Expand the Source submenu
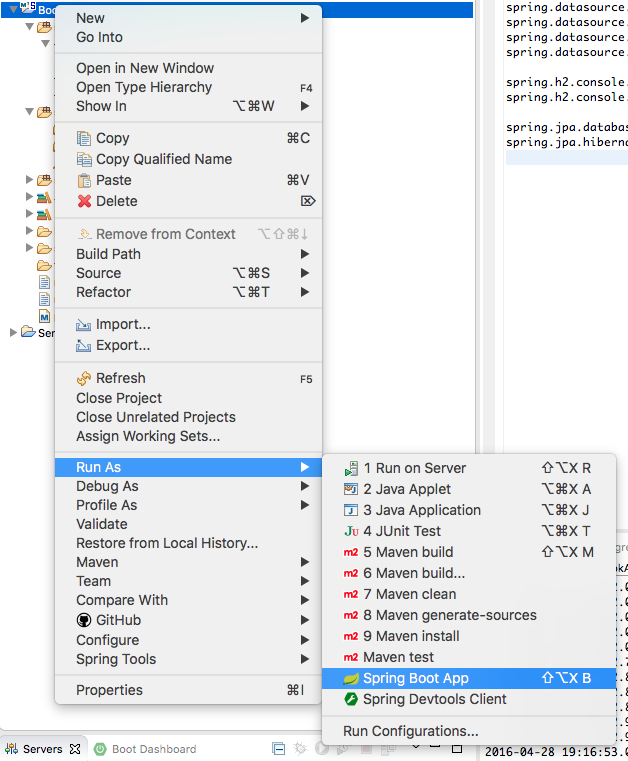This screenshot has height=761, width=628. pyautogui.click(x=188, y=273)
